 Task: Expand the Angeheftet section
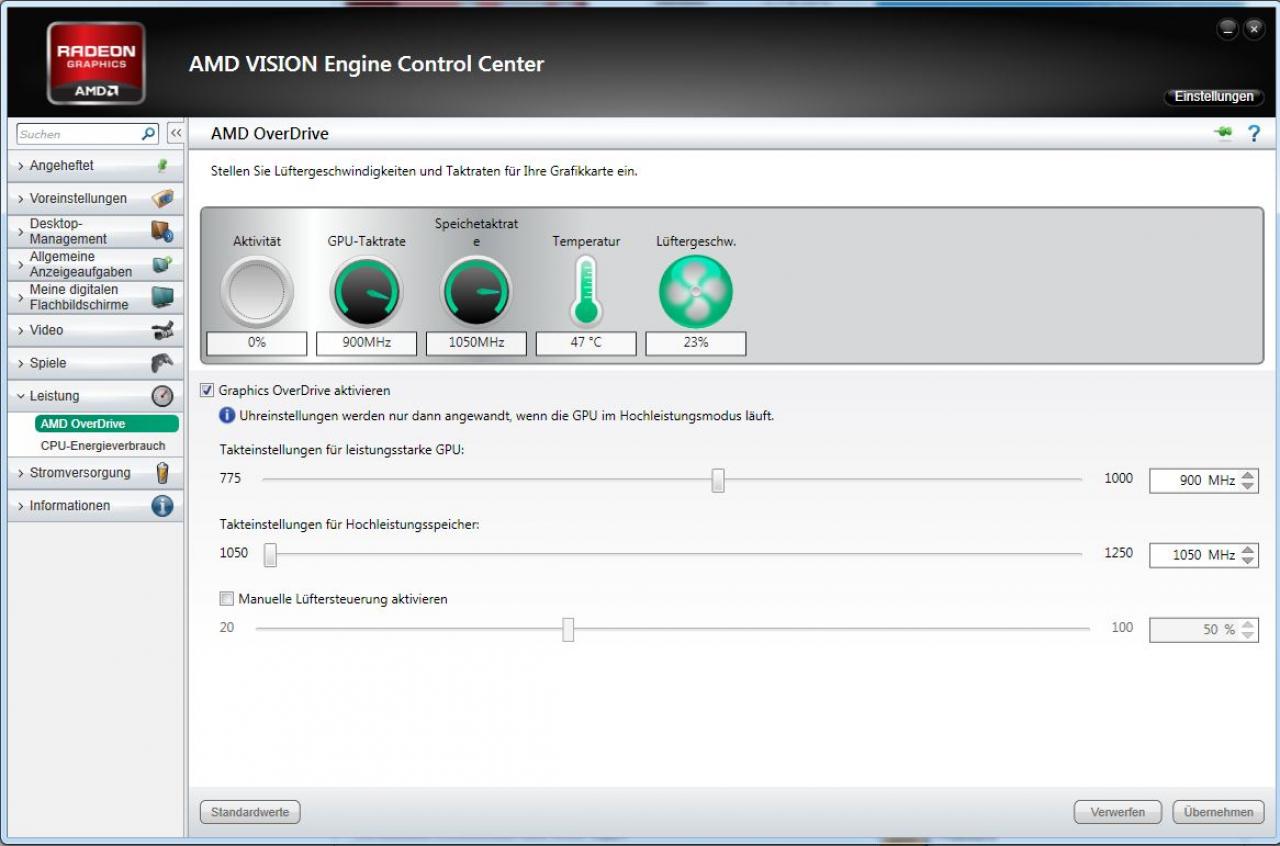(95, 166)
